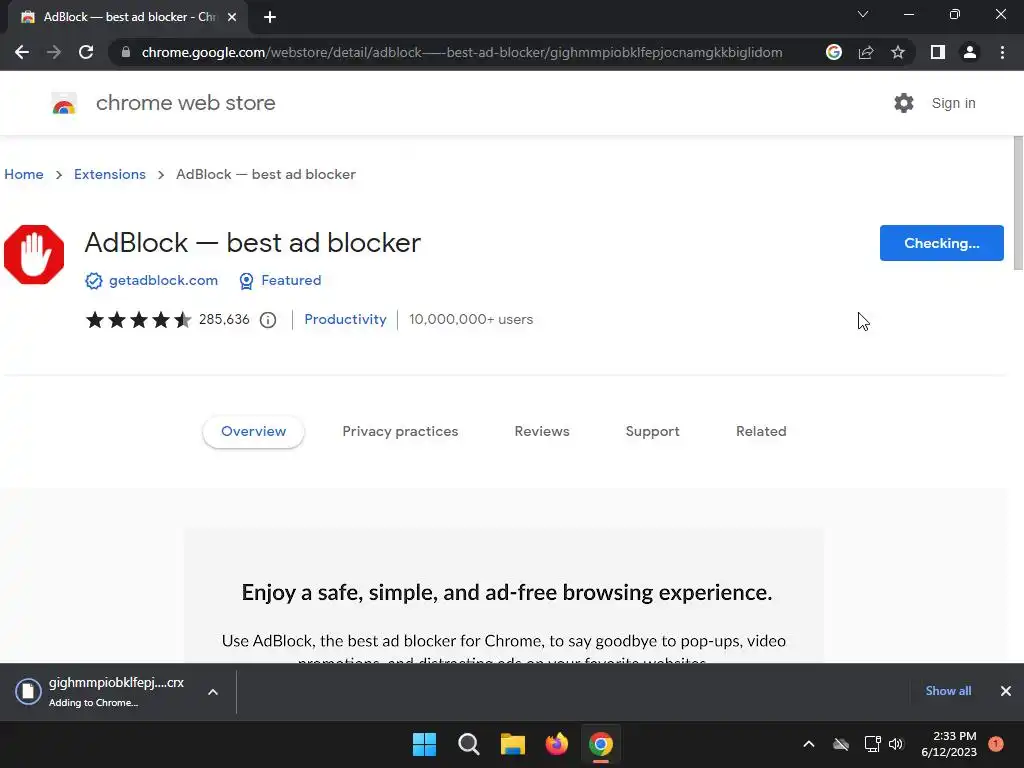The width and height of the screenshot is (1024, 768).
Task: Click the verified publisher badge icon
Action: point(93,281)
